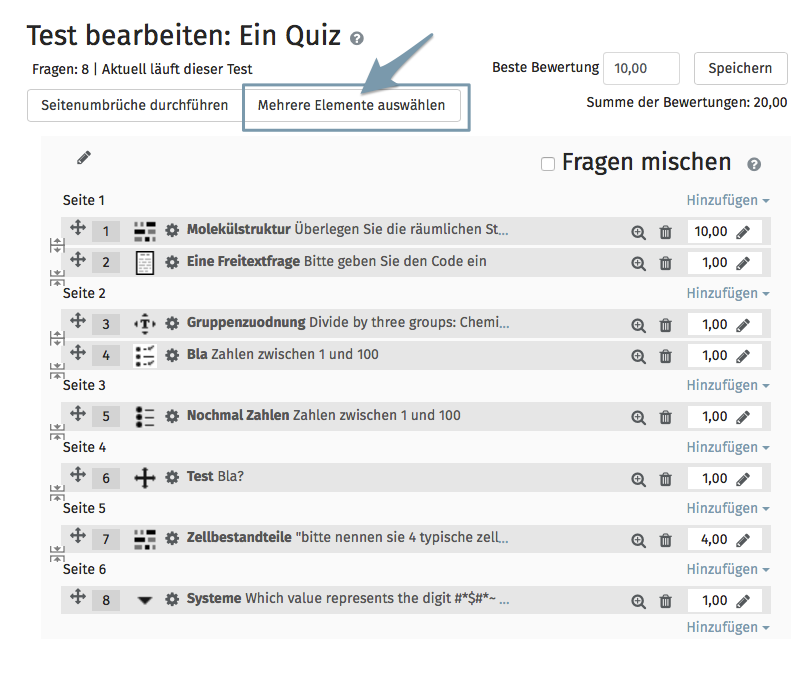Image resolution: width=807 pixels, height=674 pixels.
Task: Open Hinzufügen dropdown for Seite 4
Action: point(727,448)
